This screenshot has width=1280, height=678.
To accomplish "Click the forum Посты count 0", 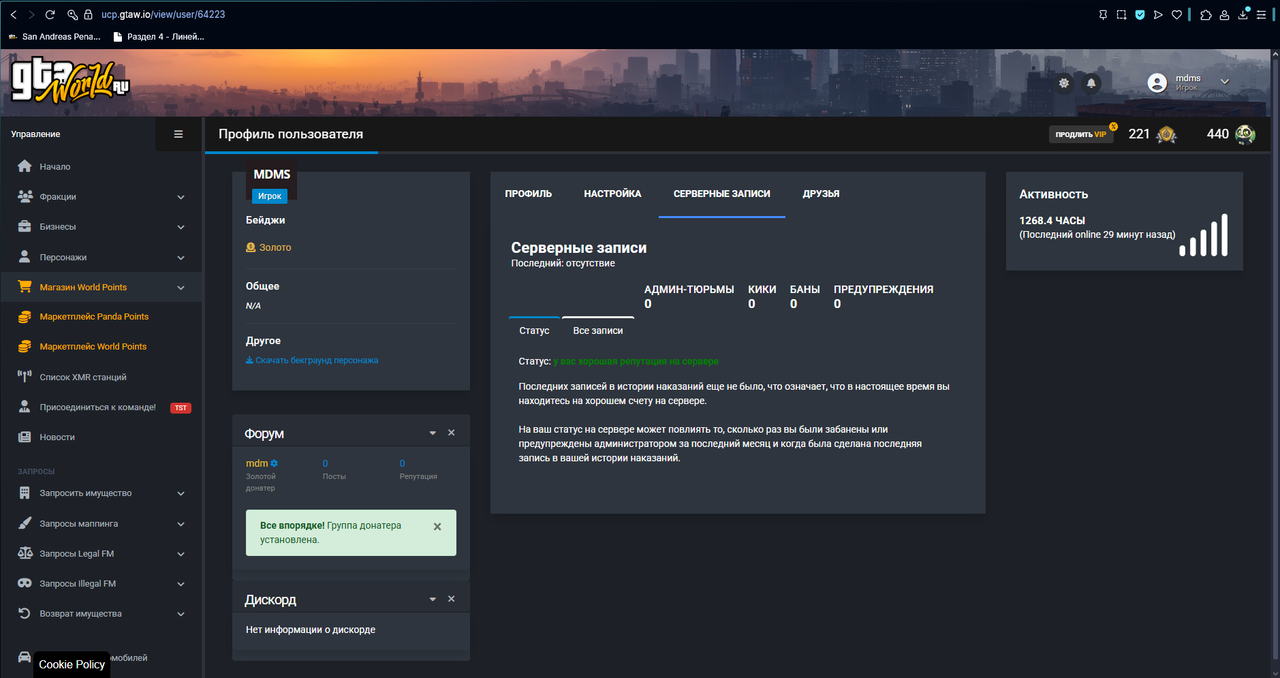I will (325, 463).
